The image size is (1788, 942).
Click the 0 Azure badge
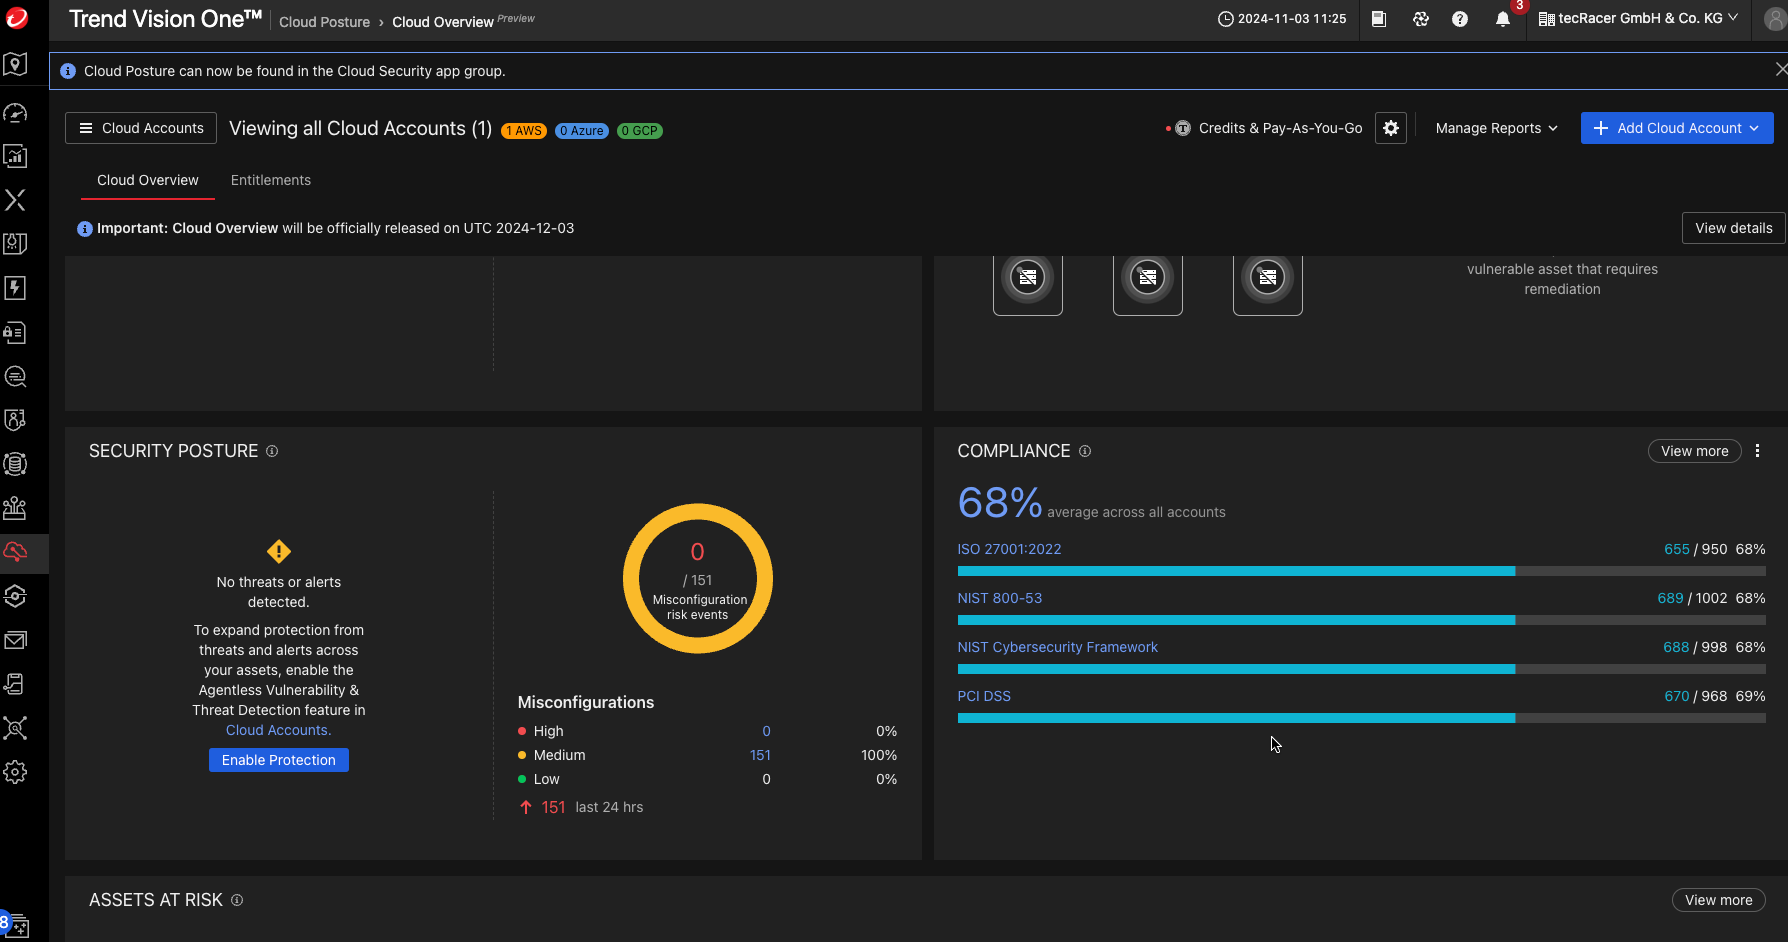pos(582,131)
